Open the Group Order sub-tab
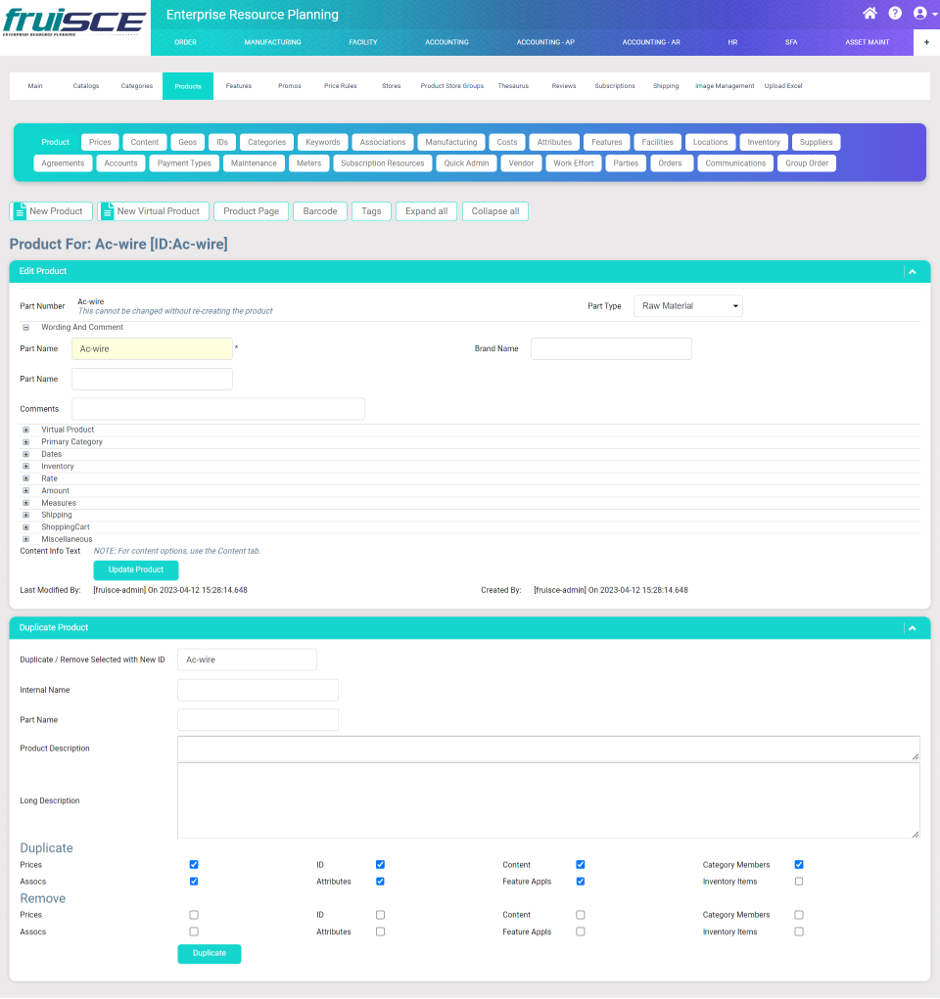Screen dimensions: 940x999 click(x=807, y=163)
